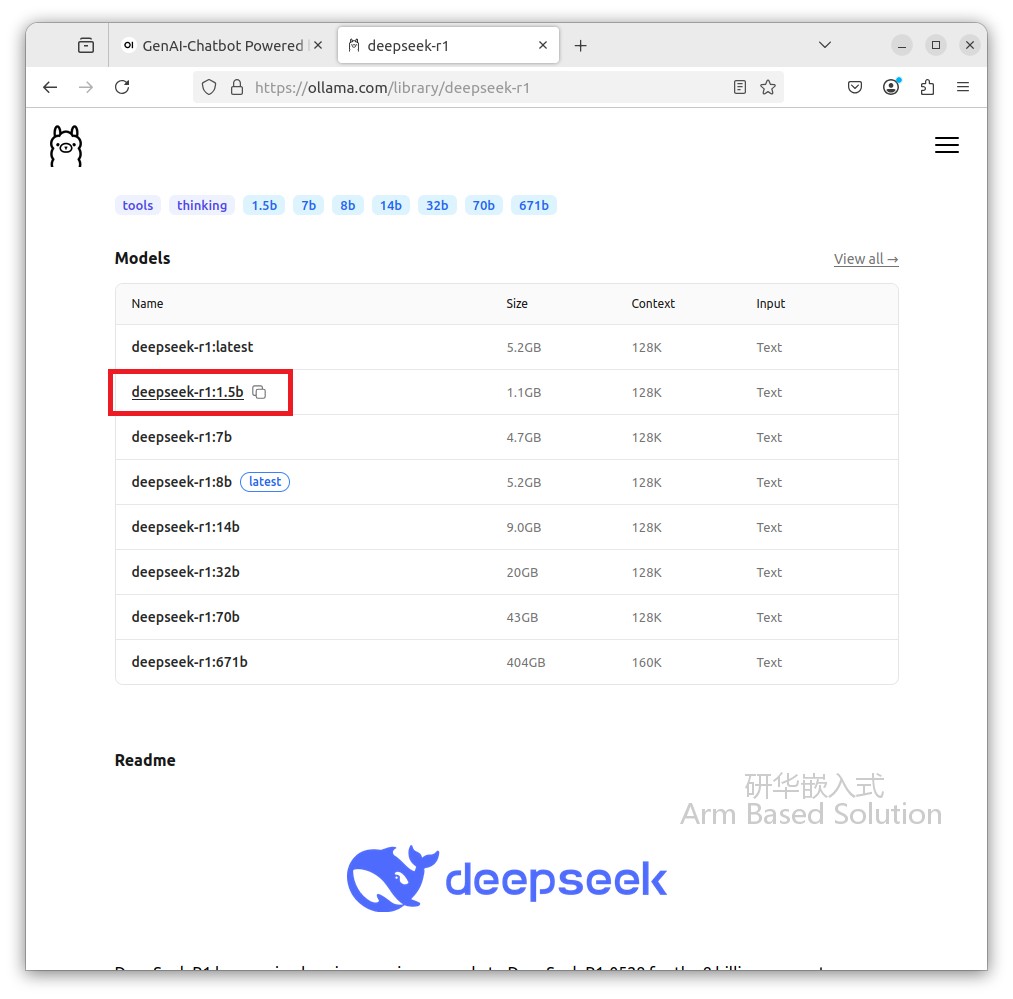Open a new browser tab
The height and width of the screenshot is (999, 1013).
tap(580, 45)
